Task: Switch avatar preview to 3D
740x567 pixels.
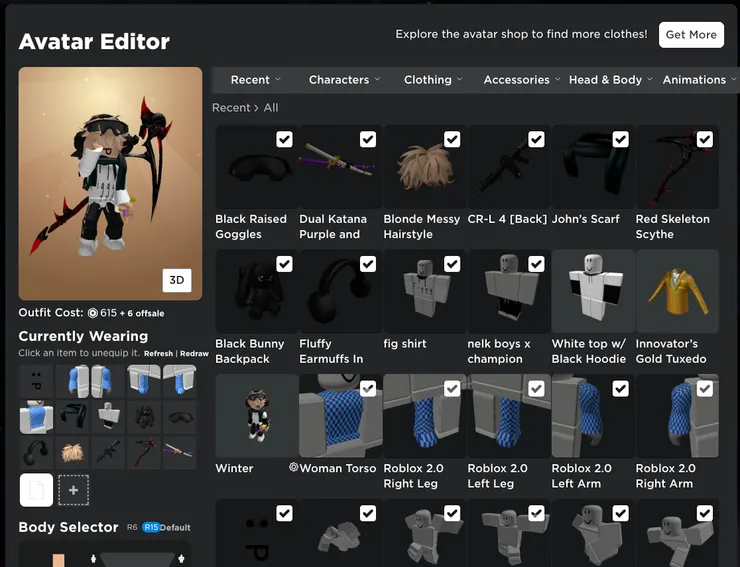Action: (x=177, y=280)
